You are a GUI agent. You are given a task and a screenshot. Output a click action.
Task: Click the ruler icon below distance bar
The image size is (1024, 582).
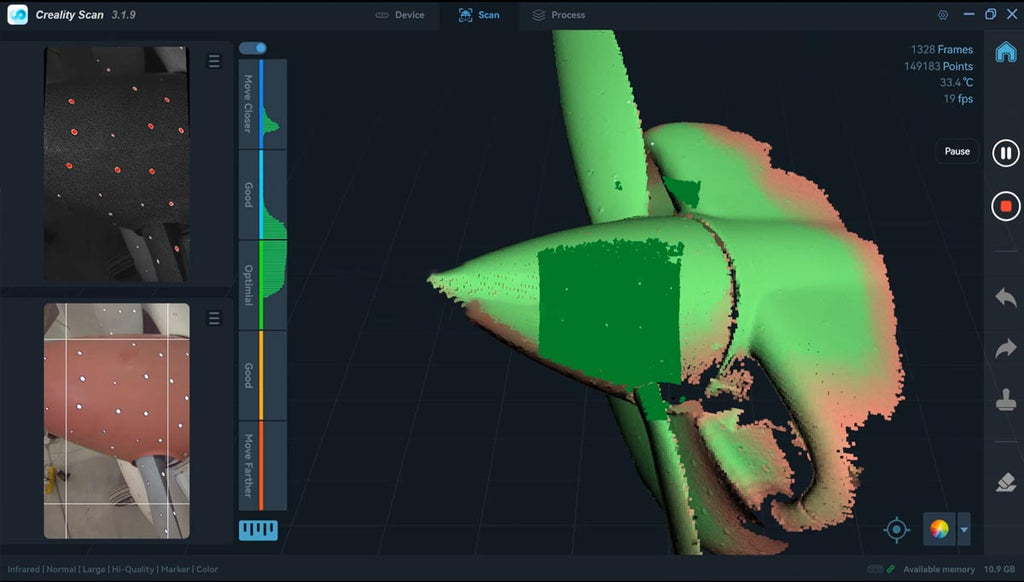pos(258,530)
